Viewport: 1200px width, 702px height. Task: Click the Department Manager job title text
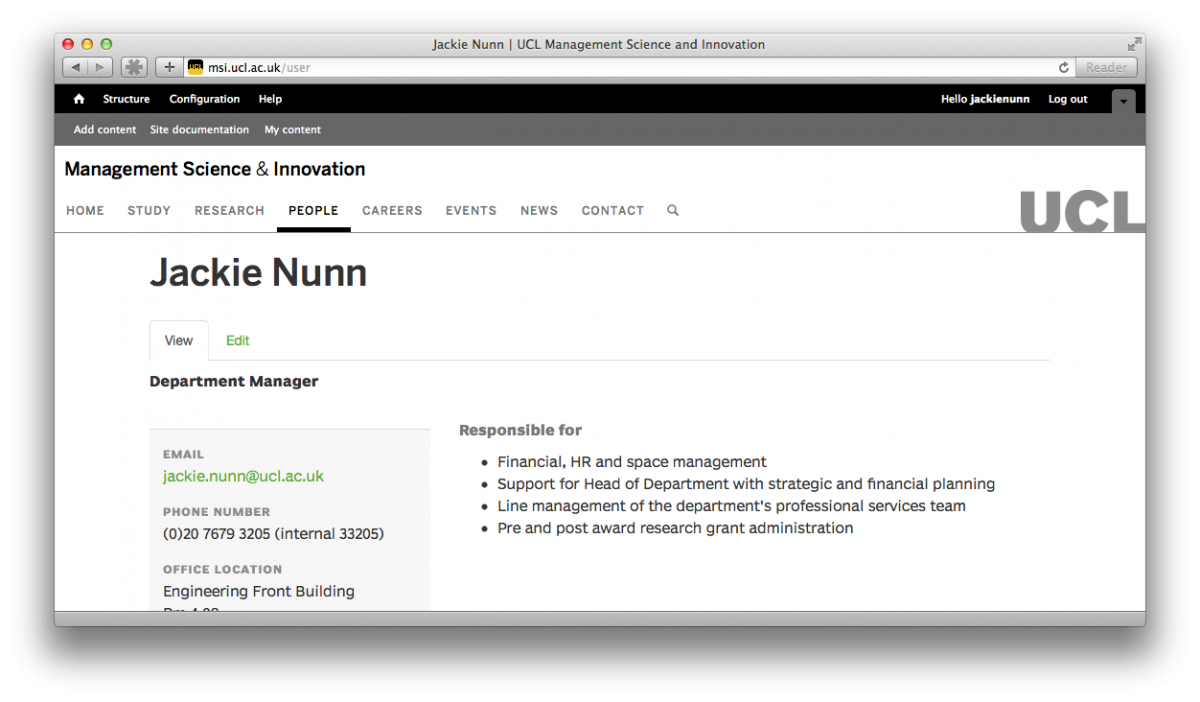[x=234, y=381]
